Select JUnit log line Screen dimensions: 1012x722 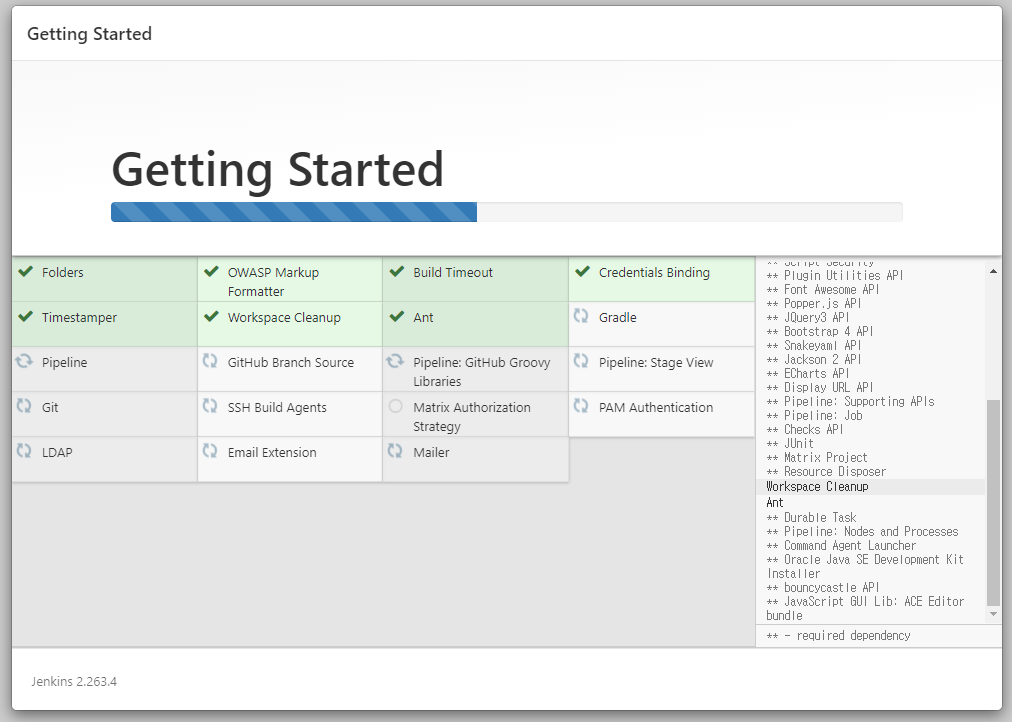click(x=790, y=444)
